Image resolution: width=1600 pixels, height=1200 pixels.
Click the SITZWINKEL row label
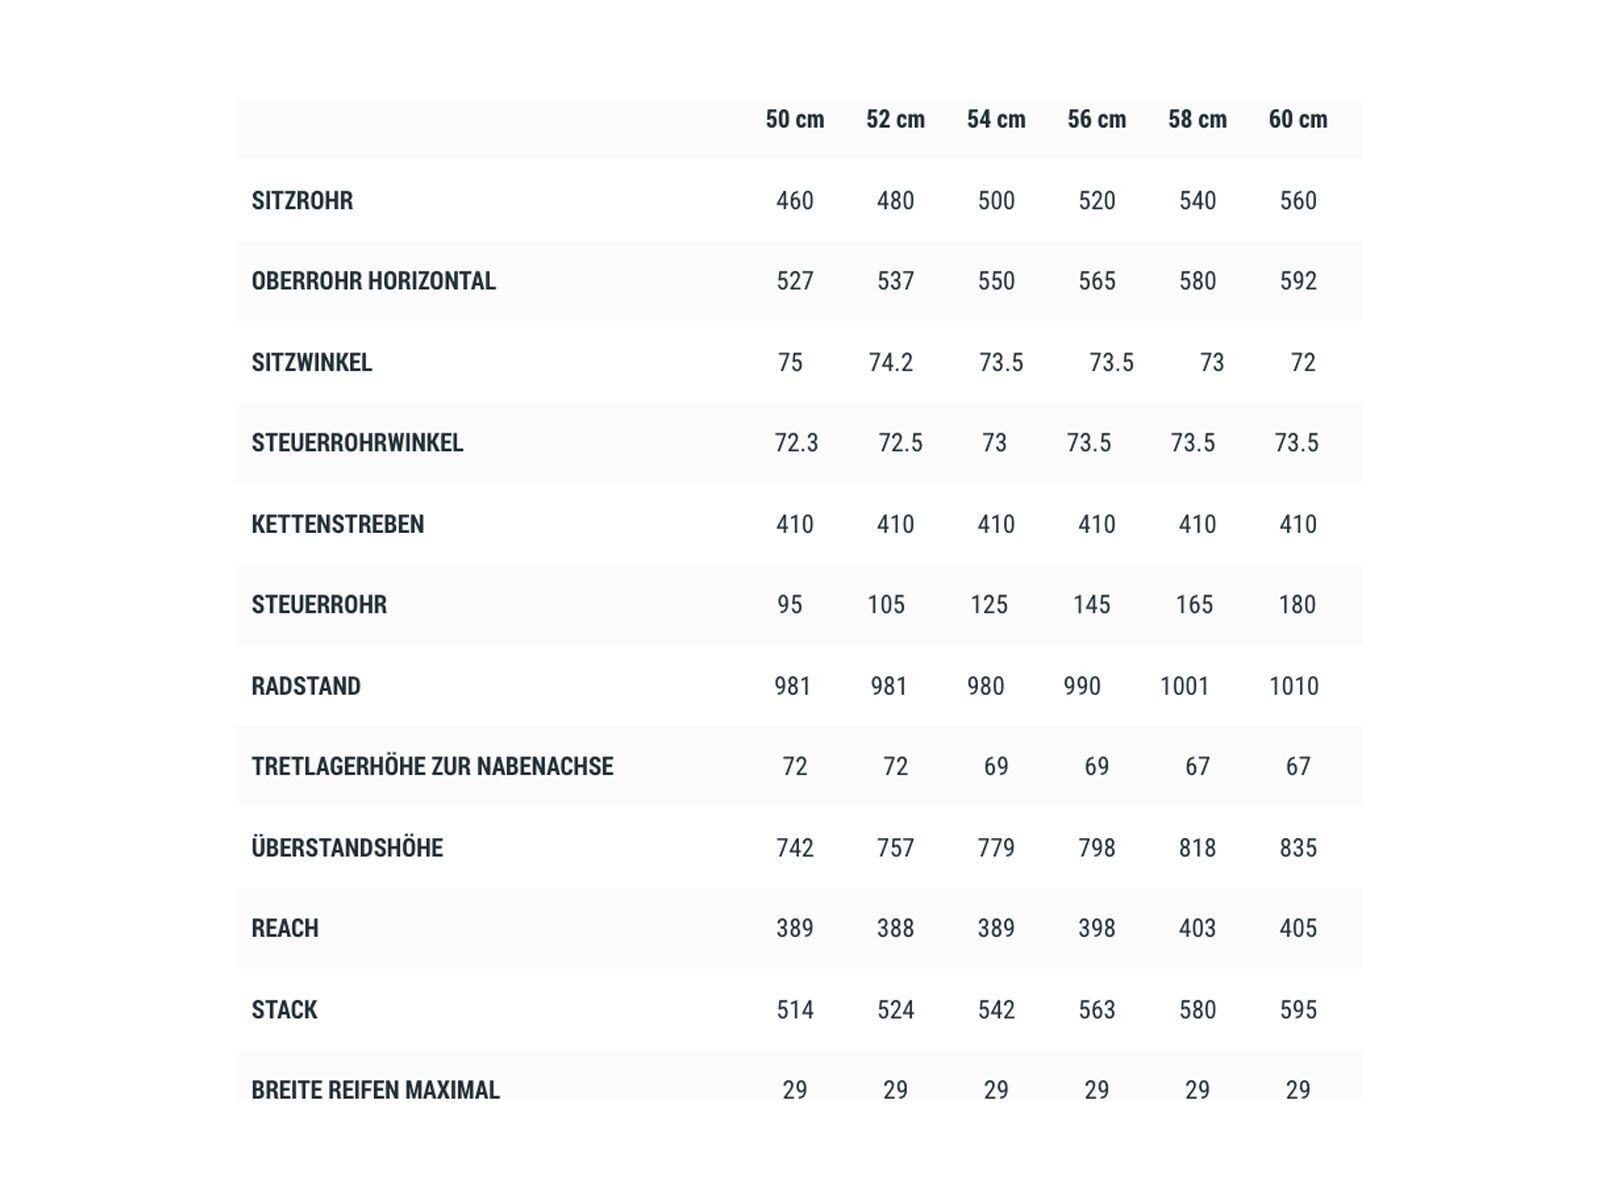(x=311, y=363)
